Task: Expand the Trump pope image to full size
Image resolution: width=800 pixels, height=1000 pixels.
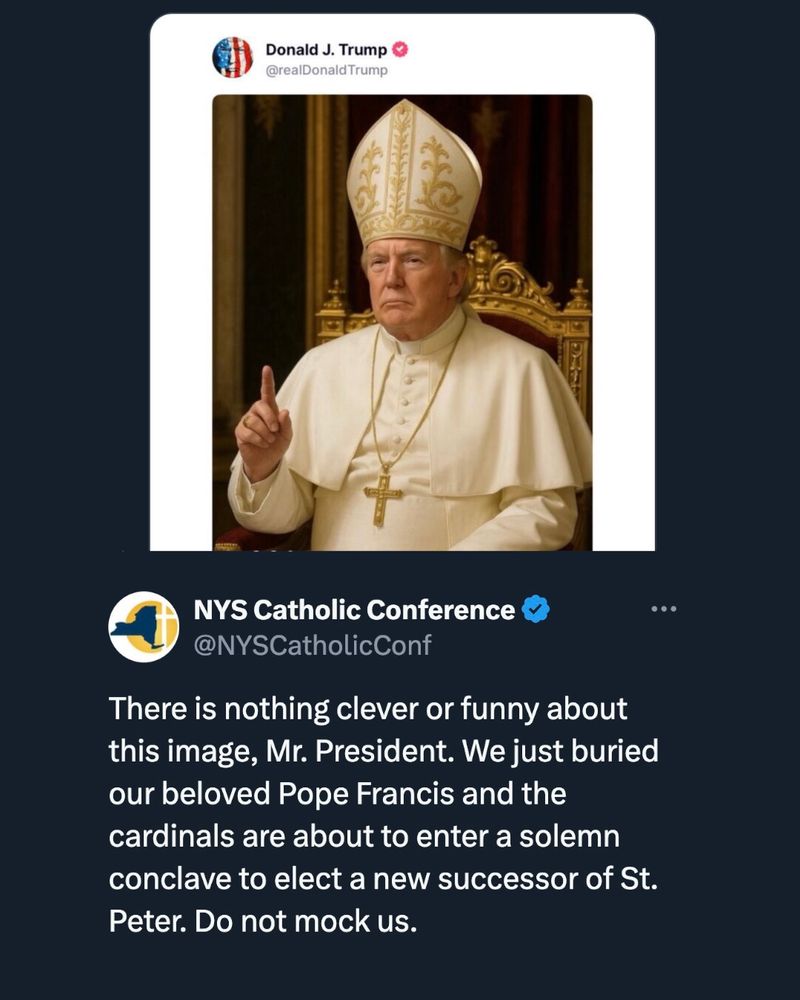Action: click(404, 320)
